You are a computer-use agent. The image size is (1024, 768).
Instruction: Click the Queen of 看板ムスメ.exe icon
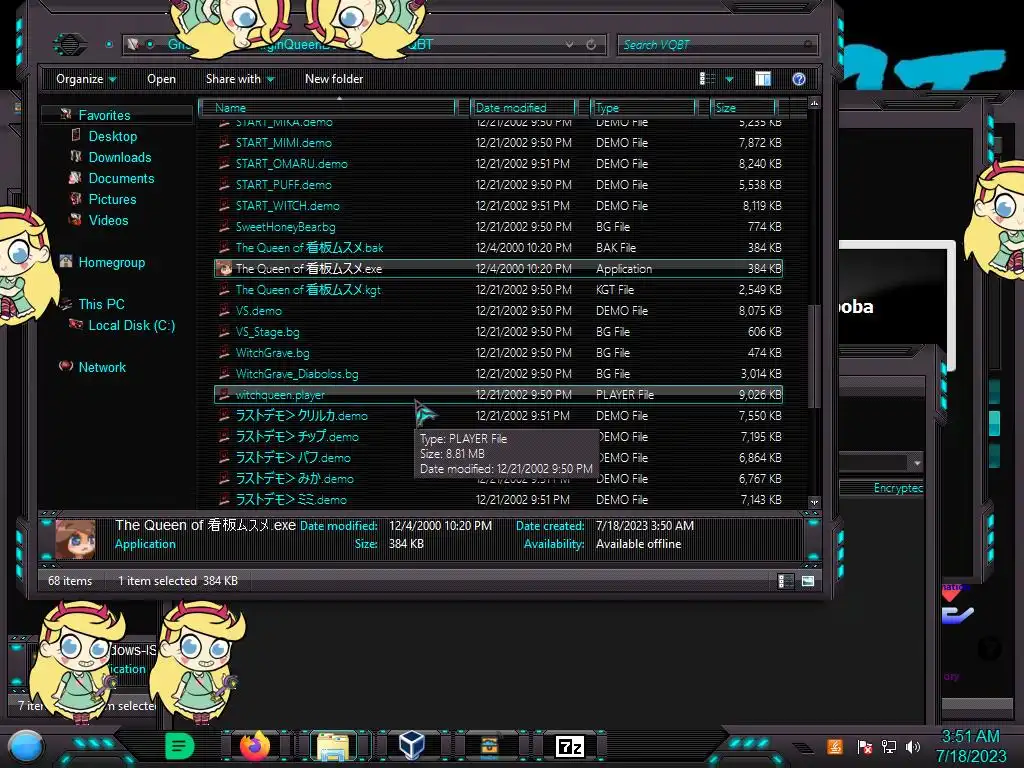click(x=225, y=268)
